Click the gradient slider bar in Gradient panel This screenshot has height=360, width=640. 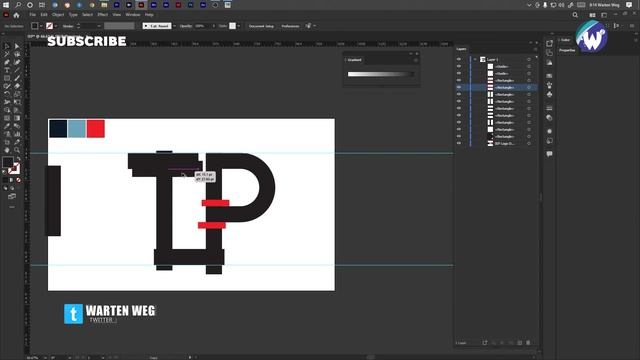380,74
